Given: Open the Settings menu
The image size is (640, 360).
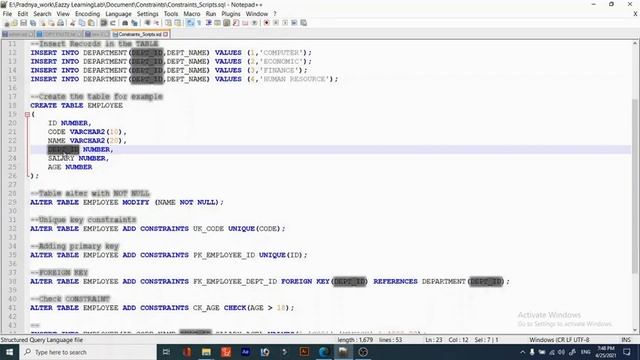Looking at the screenshot, I should (147, 14).
